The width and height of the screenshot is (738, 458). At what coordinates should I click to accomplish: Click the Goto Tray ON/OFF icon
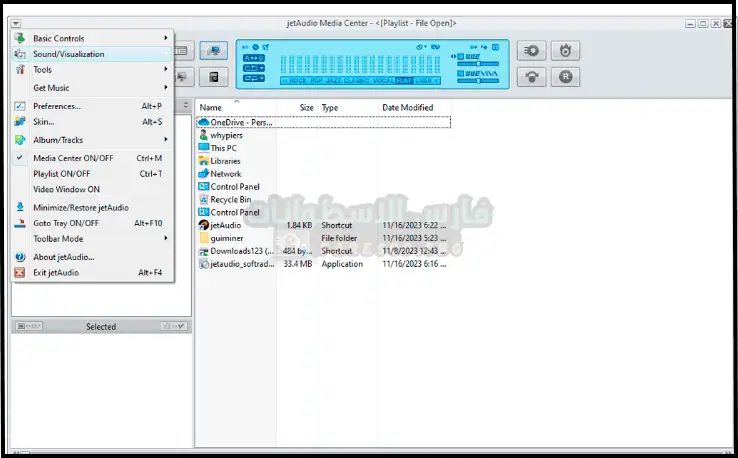tap(20, 223)
